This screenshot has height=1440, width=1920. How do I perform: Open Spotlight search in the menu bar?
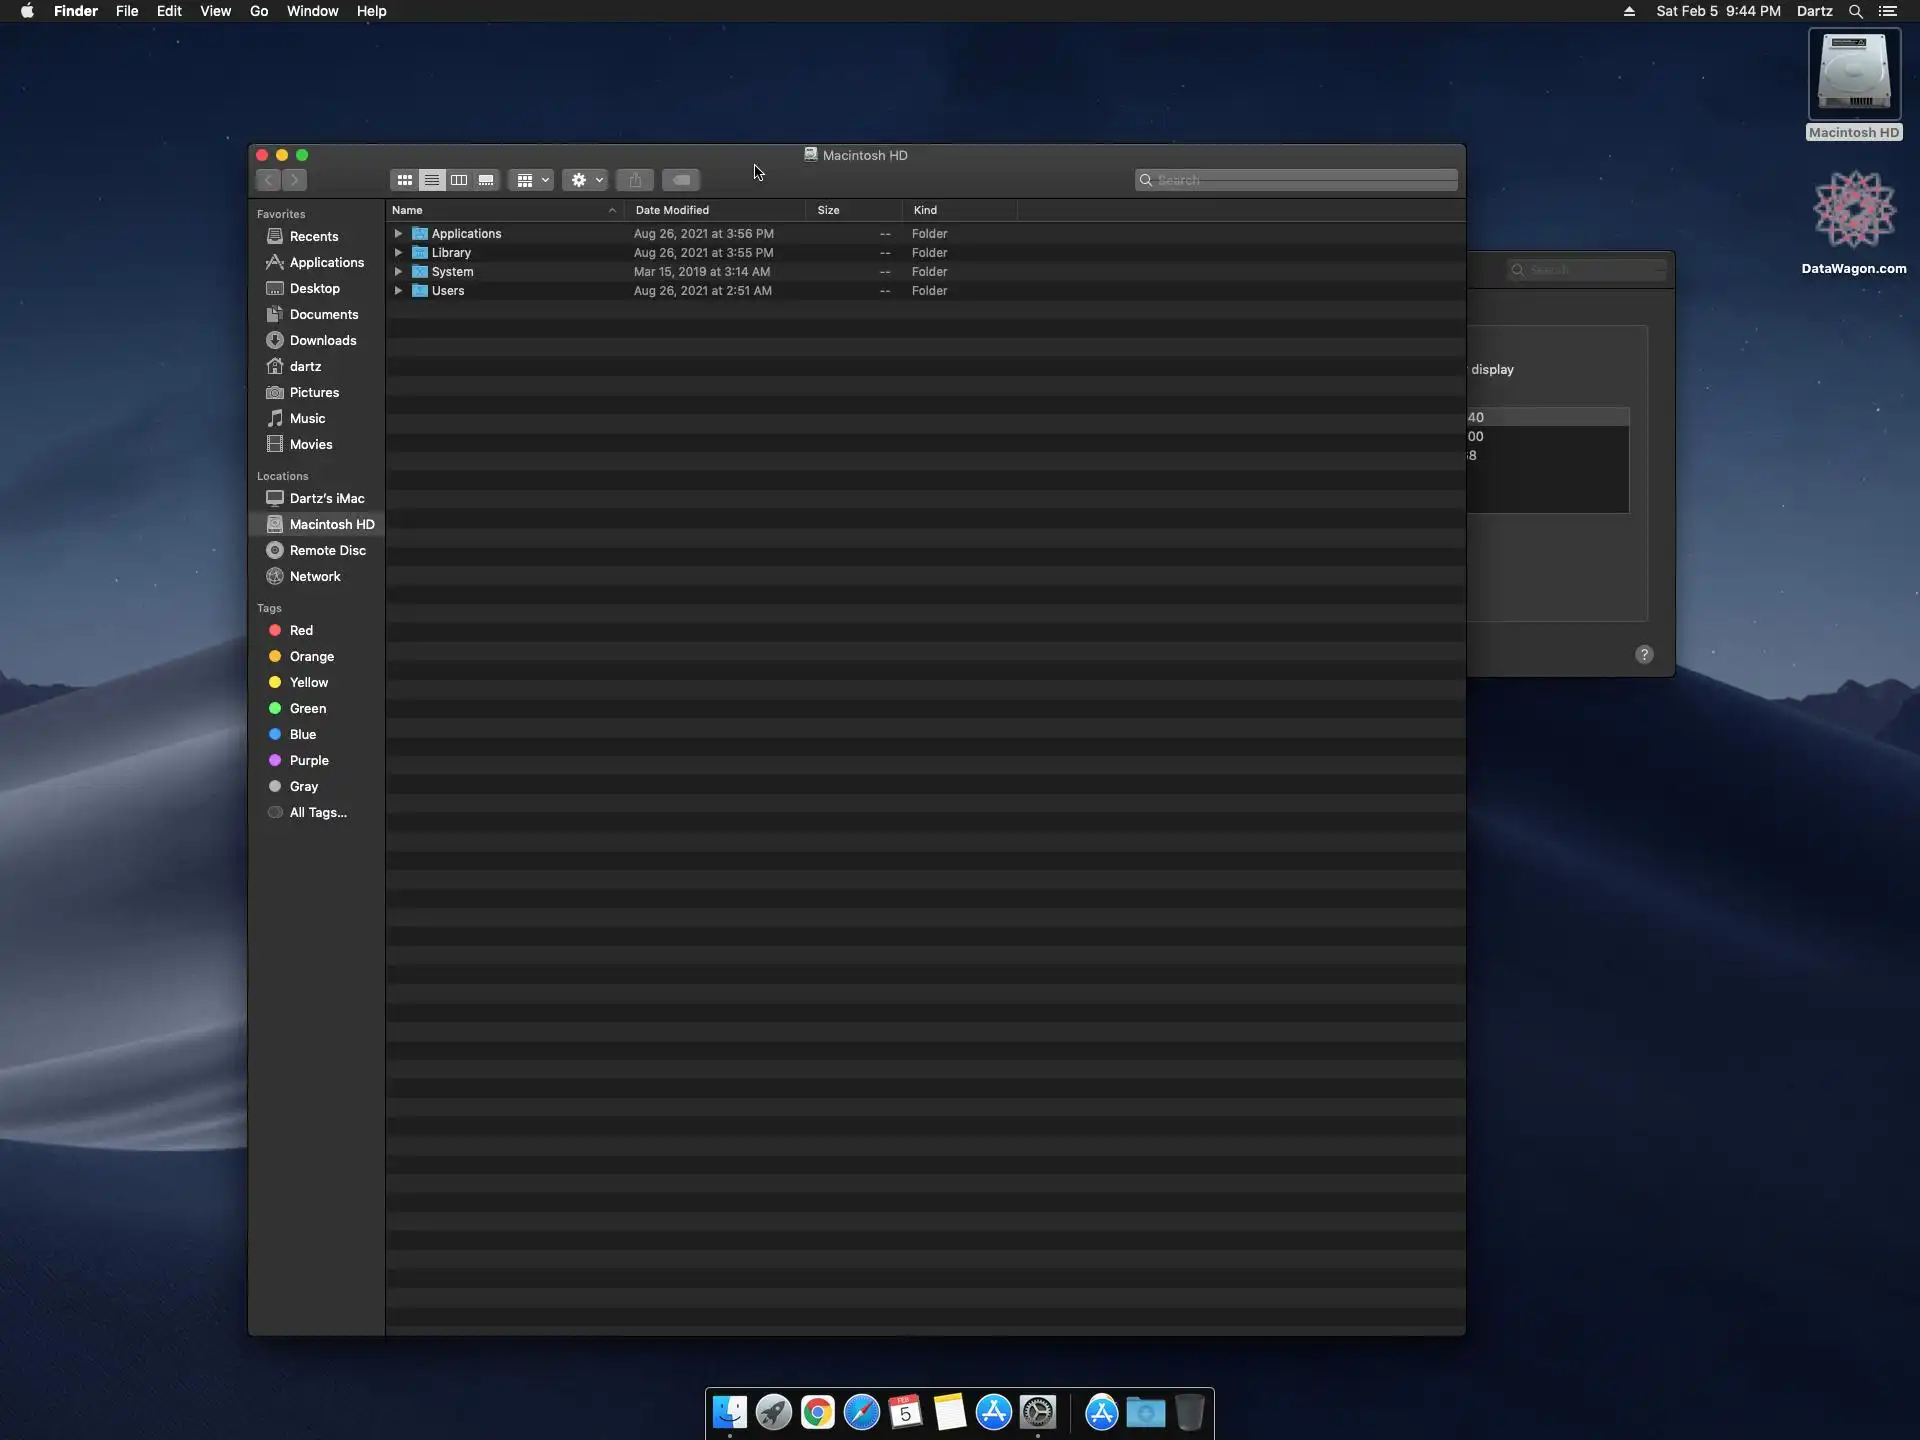pyautogui.click(x=1855, y=11)
